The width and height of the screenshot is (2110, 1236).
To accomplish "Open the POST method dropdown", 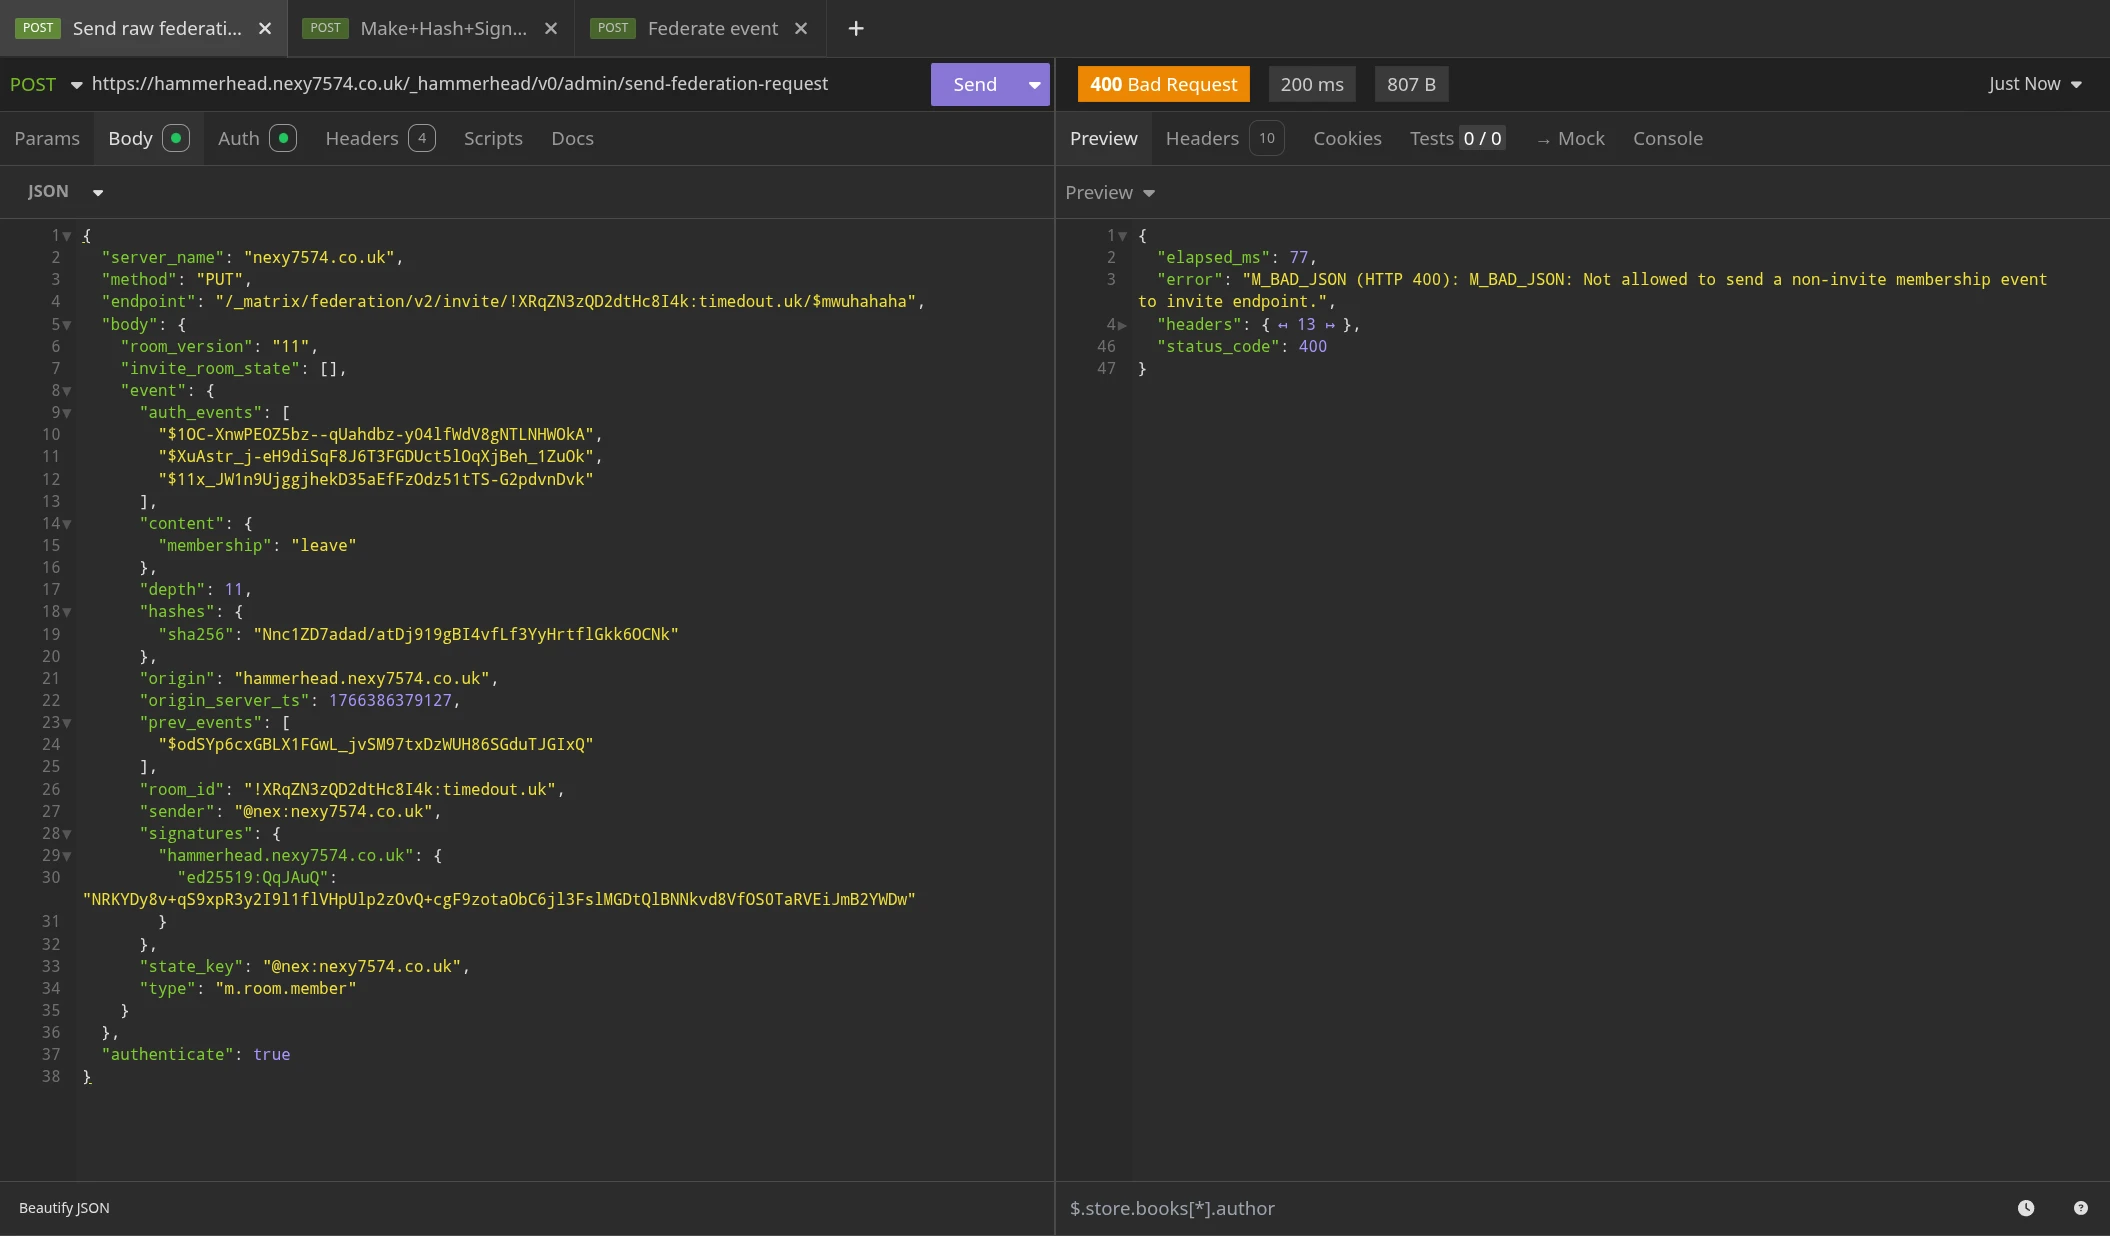I will coord(45,84).
